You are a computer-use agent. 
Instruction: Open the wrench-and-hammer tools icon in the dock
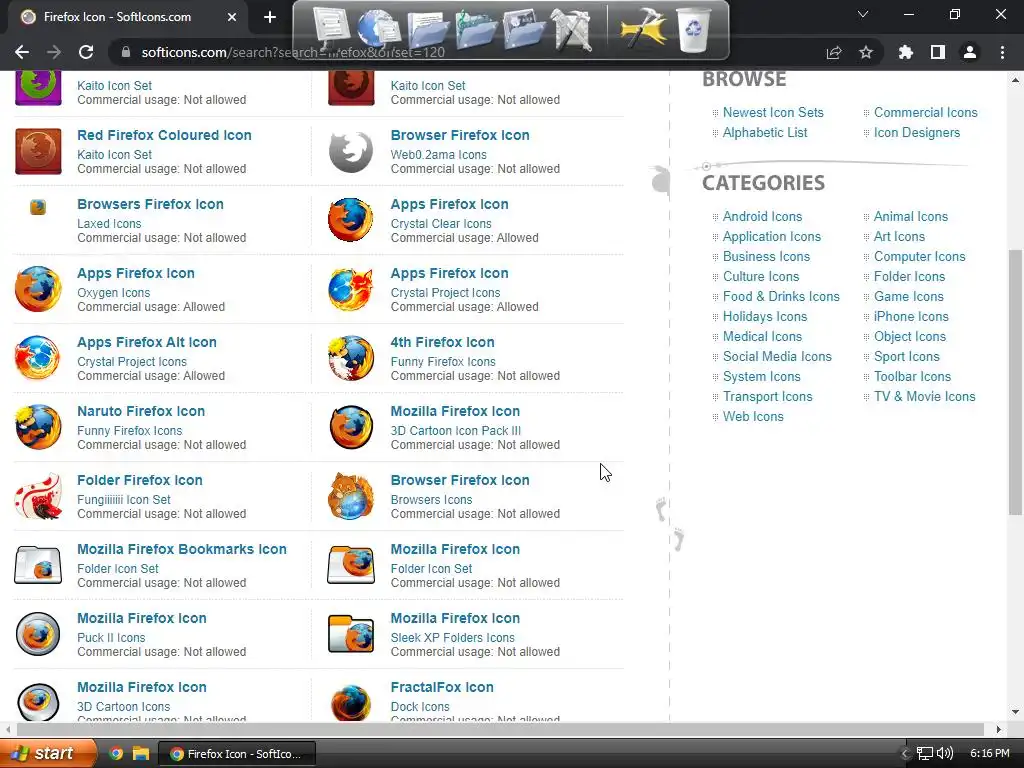coord(571,29)
